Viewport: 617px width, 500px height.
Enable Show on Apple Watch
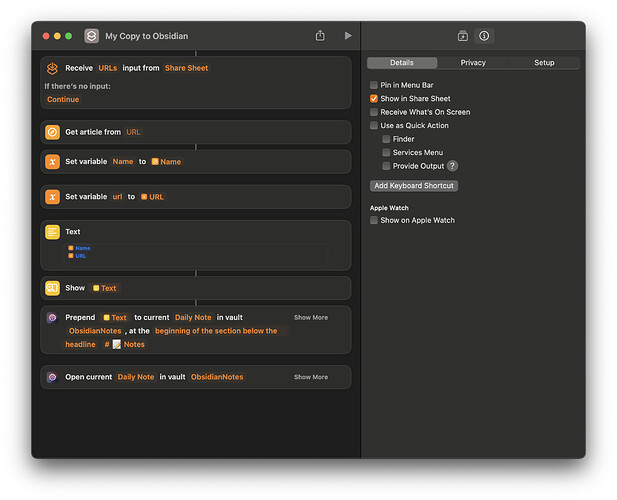374,220
